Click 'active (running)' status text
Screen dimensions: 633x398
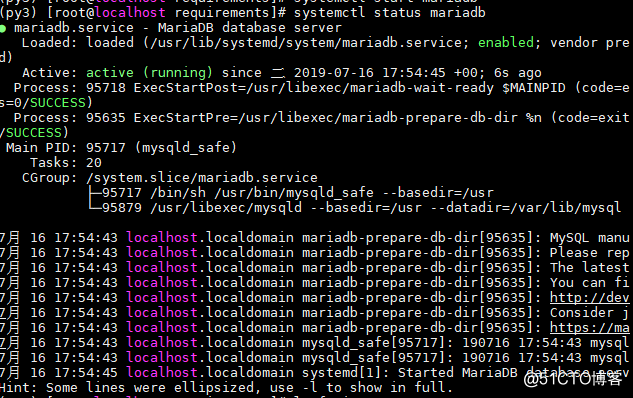(x=149, y=73)
